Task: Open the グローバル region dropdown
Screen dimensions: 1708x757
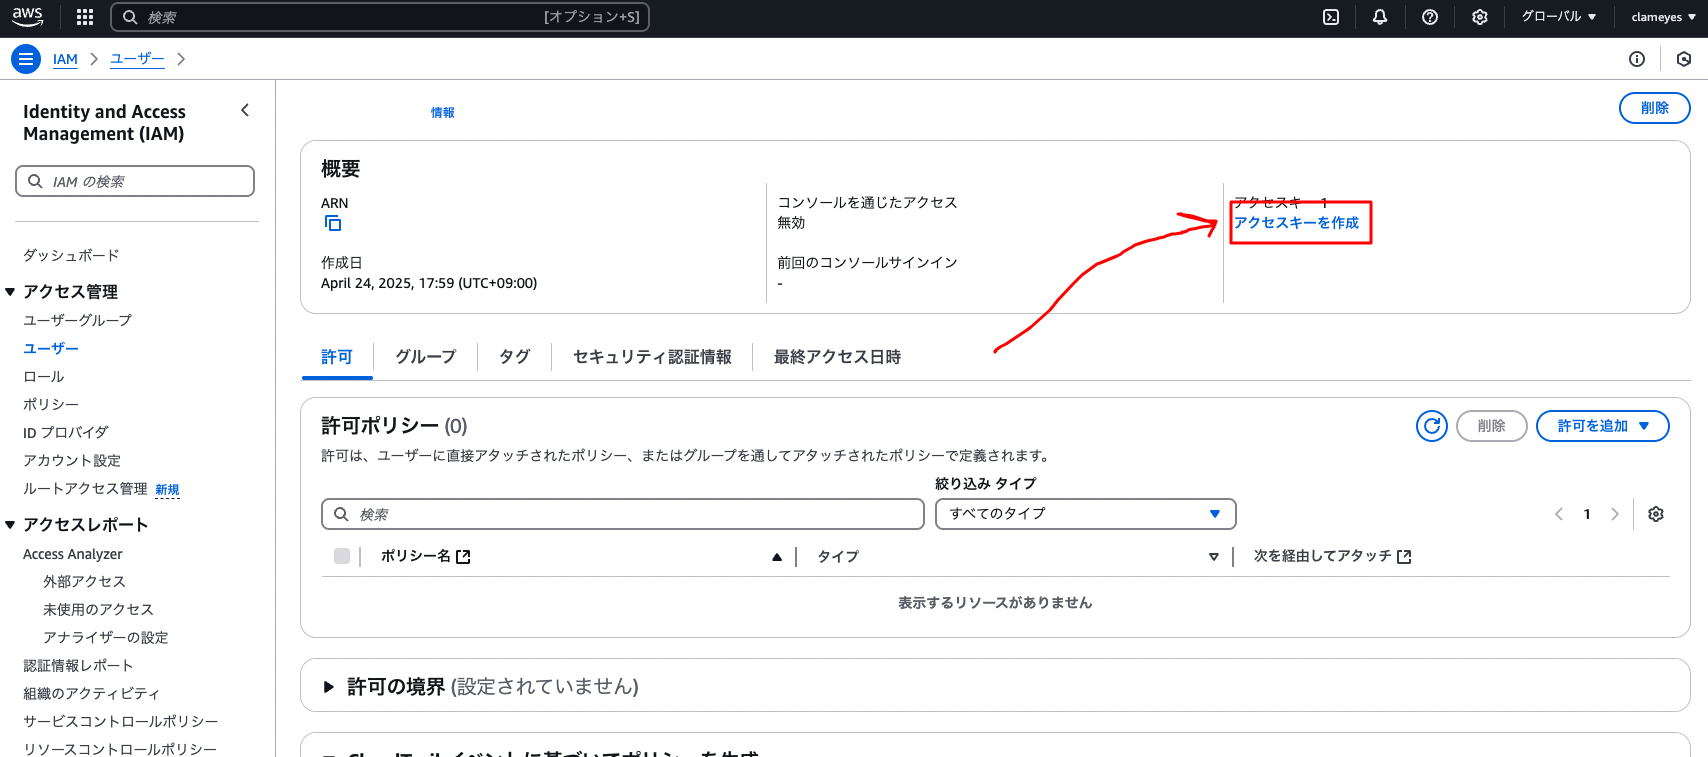Action: (x=1559, y=17)
